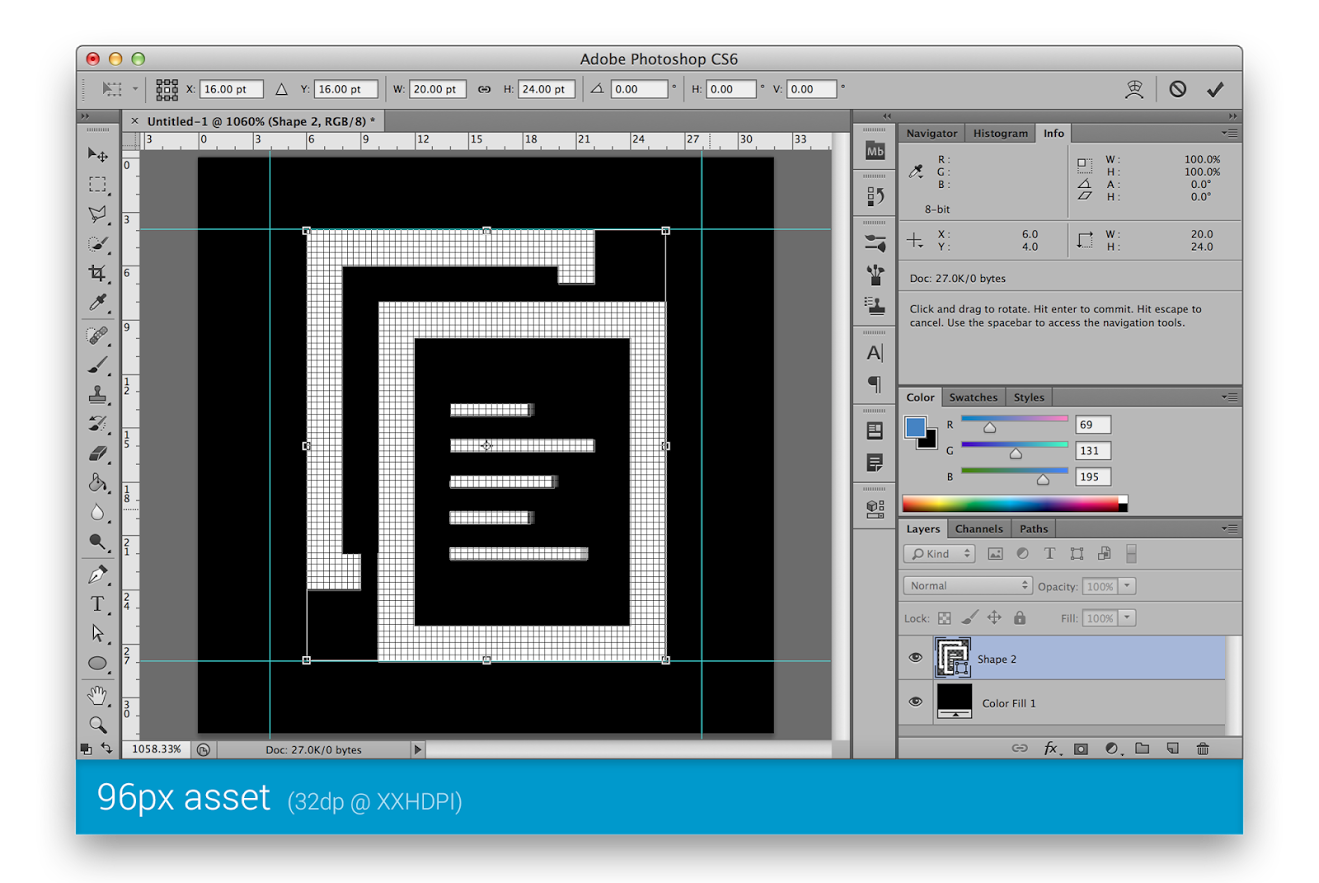Image resolution: width=1319 pixels, height=883 pixels.
Task: Open the Kind filter dropdown
Action: (938, 553)
